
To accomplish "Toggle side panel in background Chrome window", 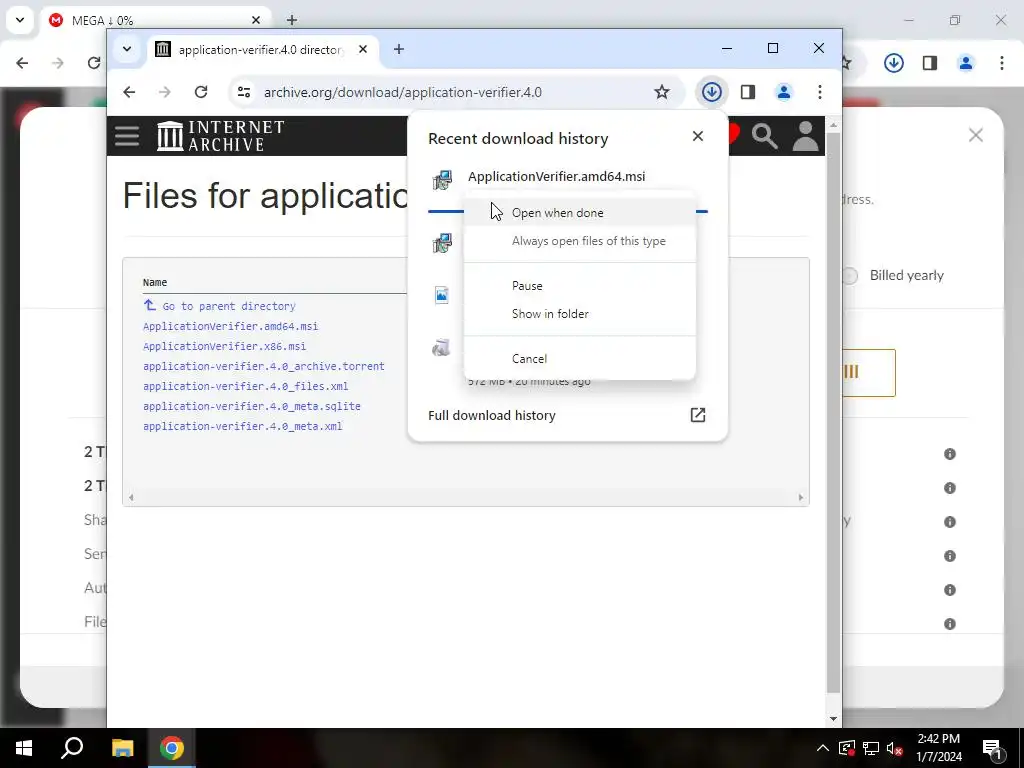I will tap(930, 63).
